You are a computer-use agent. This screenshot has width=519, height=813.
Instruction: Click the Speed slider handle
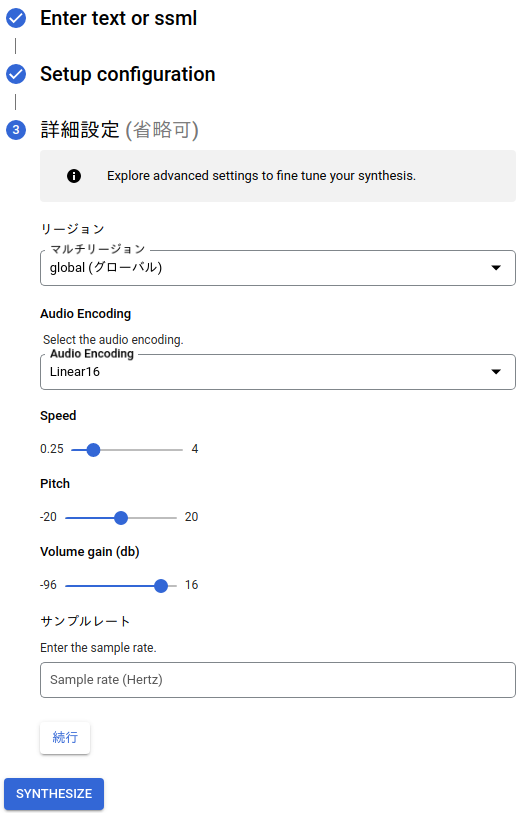coord(93,450)
